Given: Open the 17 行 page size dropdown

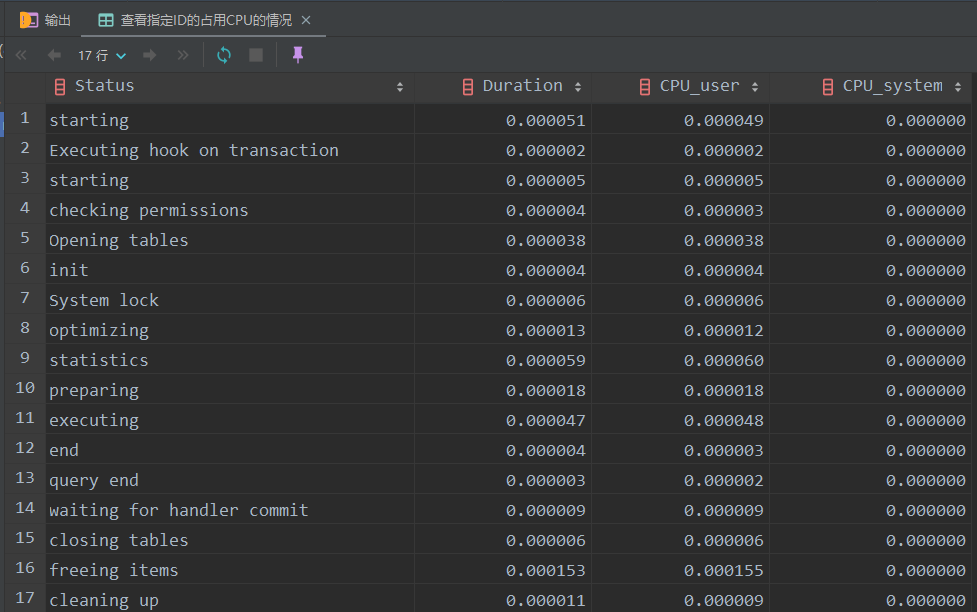Looking at the screenshot, I should tap(102, 55).
